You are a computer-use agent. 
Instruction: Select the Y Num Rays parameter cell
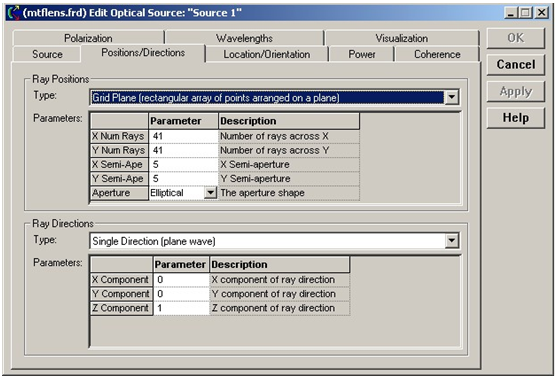(183, 150)
